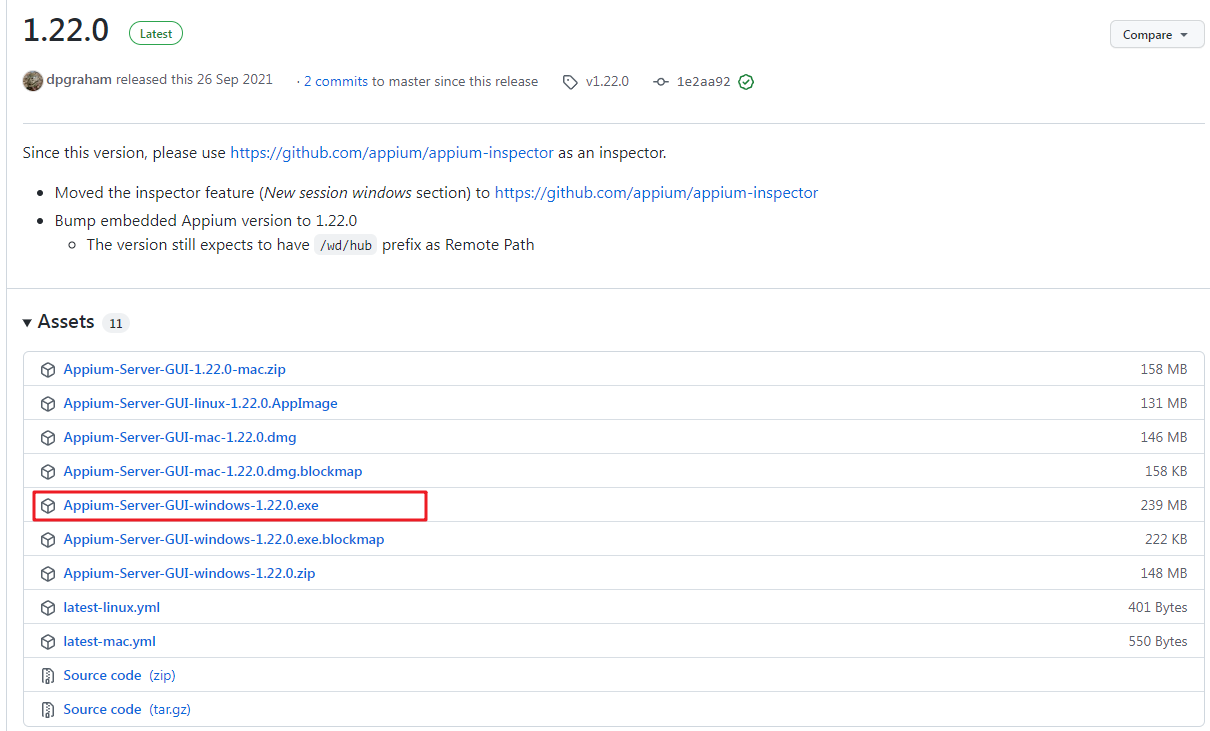Viewport: 1210px width, 731px height.
Task: Click the commit icon beside 1e2aa92
Action: [660, 82]
